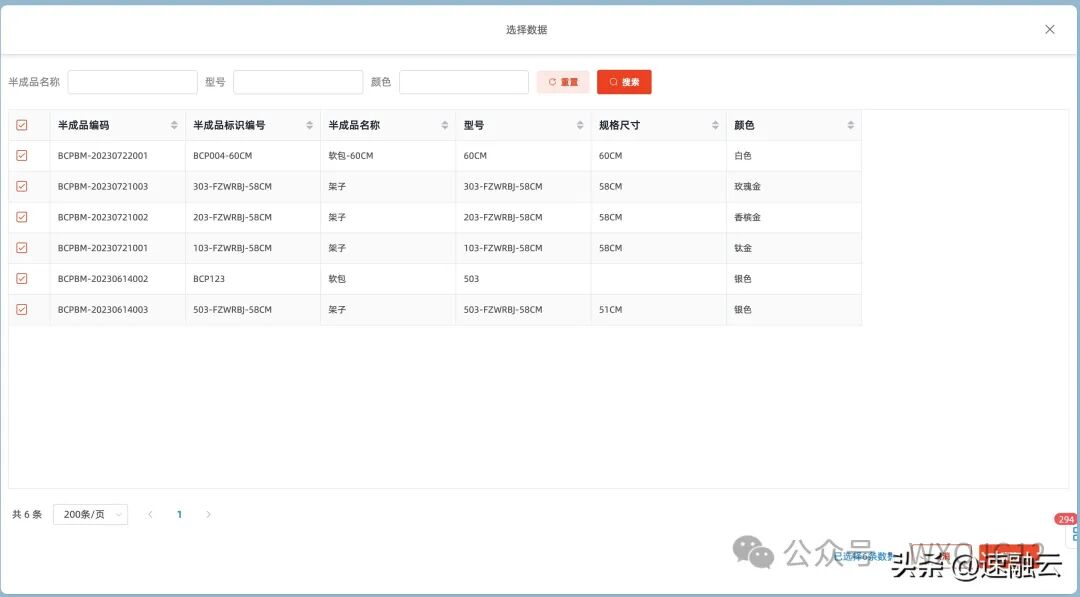Click sort arrows in 型号 table header
This screenshot has height=597, width=1080.
(x=580, y=125)
